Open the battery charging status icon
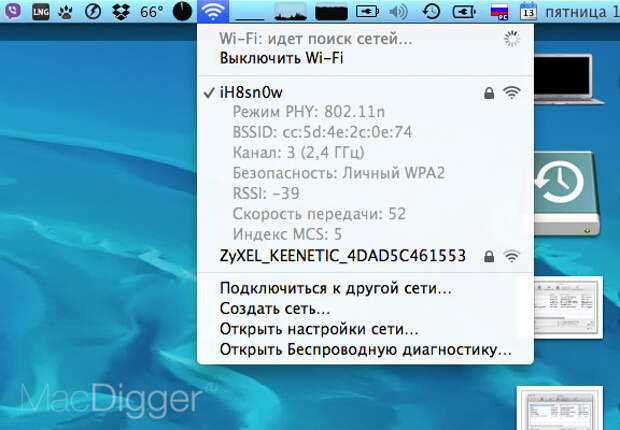 [x=367, y=12]
